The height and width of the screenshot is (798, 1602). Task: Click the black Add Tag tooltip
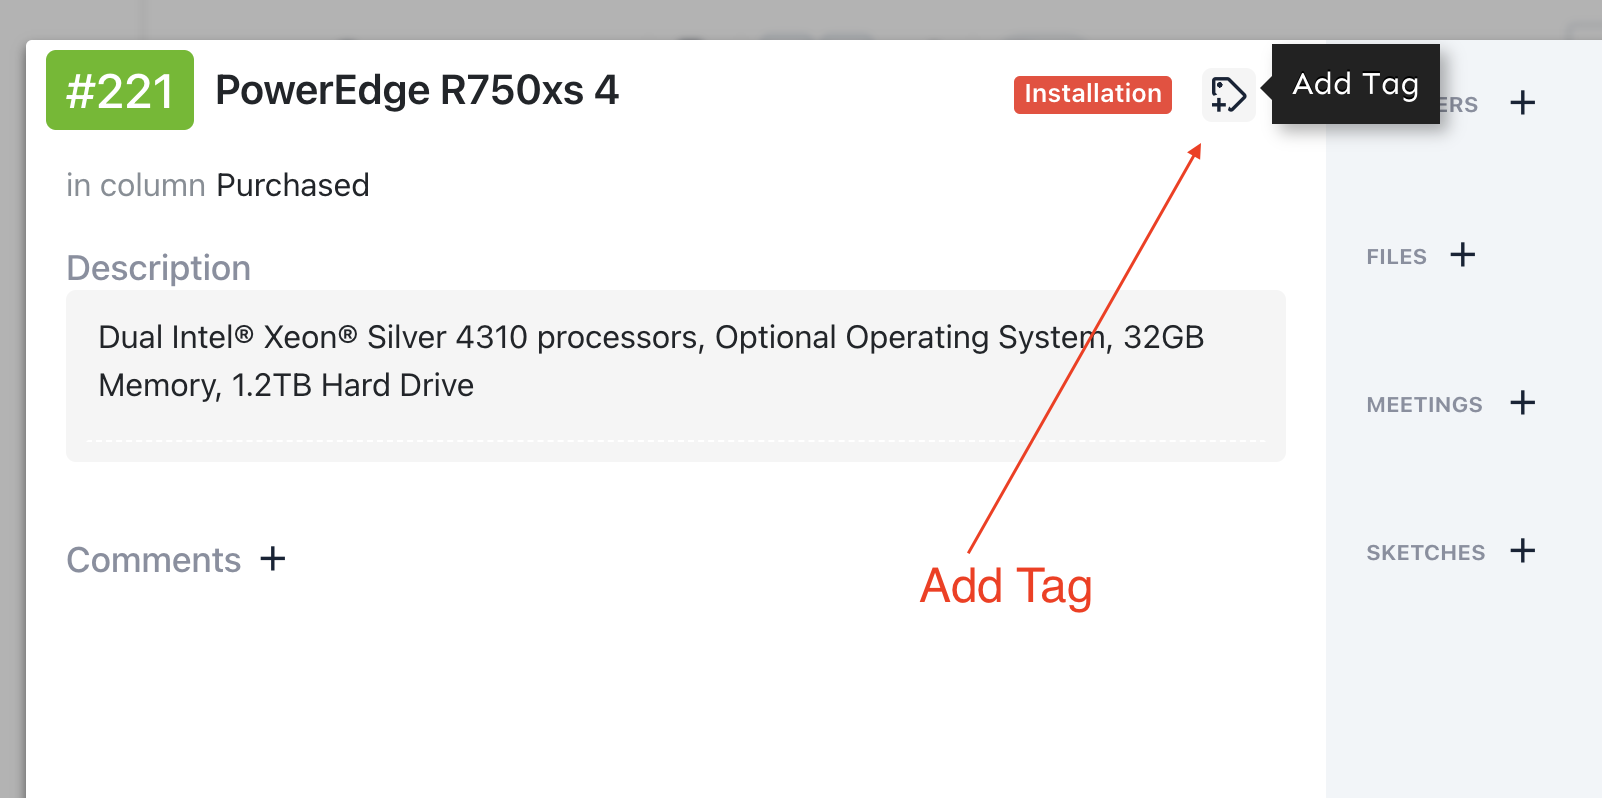[1355, 84]
